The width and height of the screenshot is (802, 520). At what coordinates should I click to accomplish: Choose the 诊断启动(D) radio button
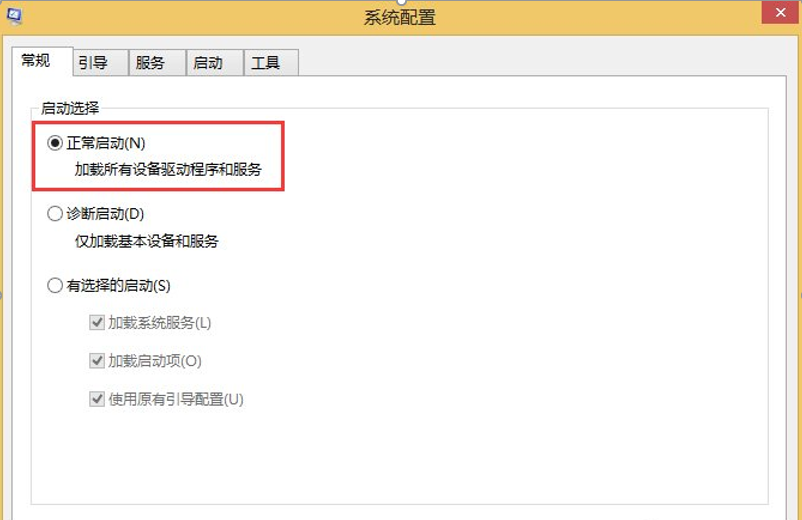point(55,214)
